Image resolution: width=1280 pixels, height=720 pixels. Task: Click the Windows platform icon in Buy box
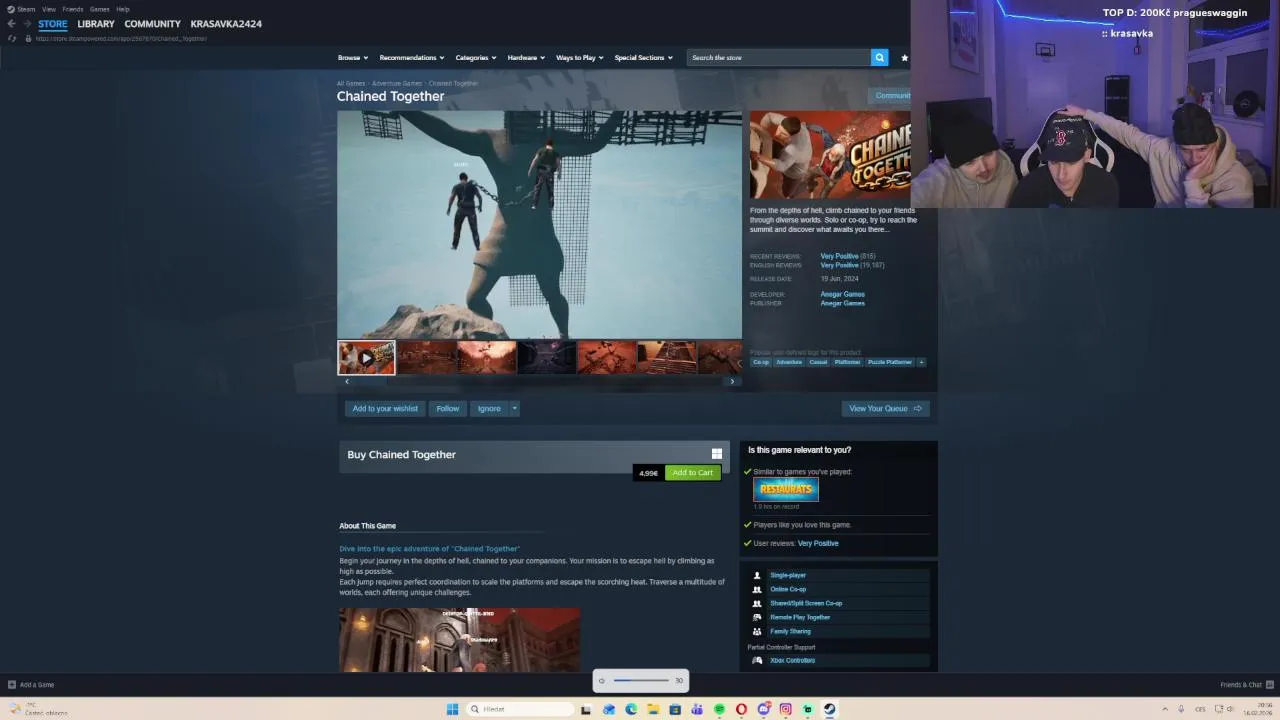coord(717,454)
